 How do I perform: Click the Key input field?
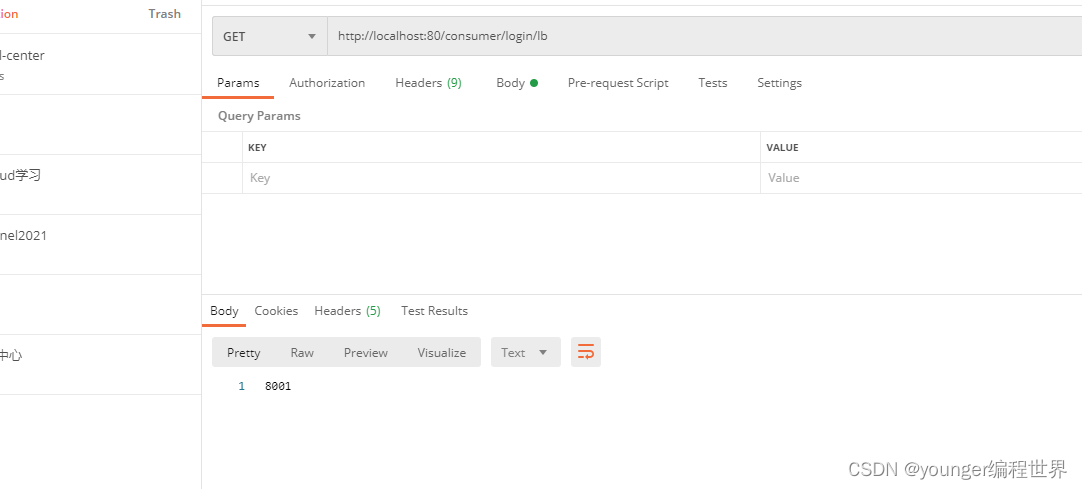(501, 178)
